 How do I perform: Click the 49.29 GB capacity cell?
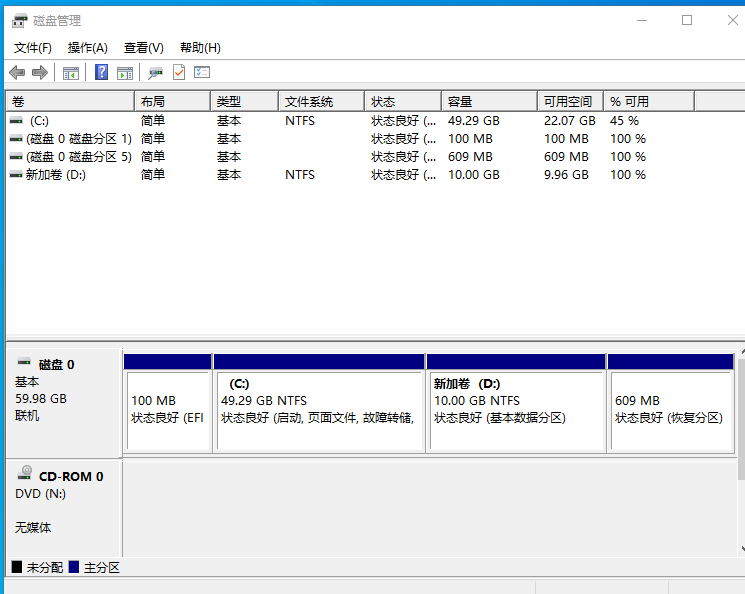[x=474, y=121]
